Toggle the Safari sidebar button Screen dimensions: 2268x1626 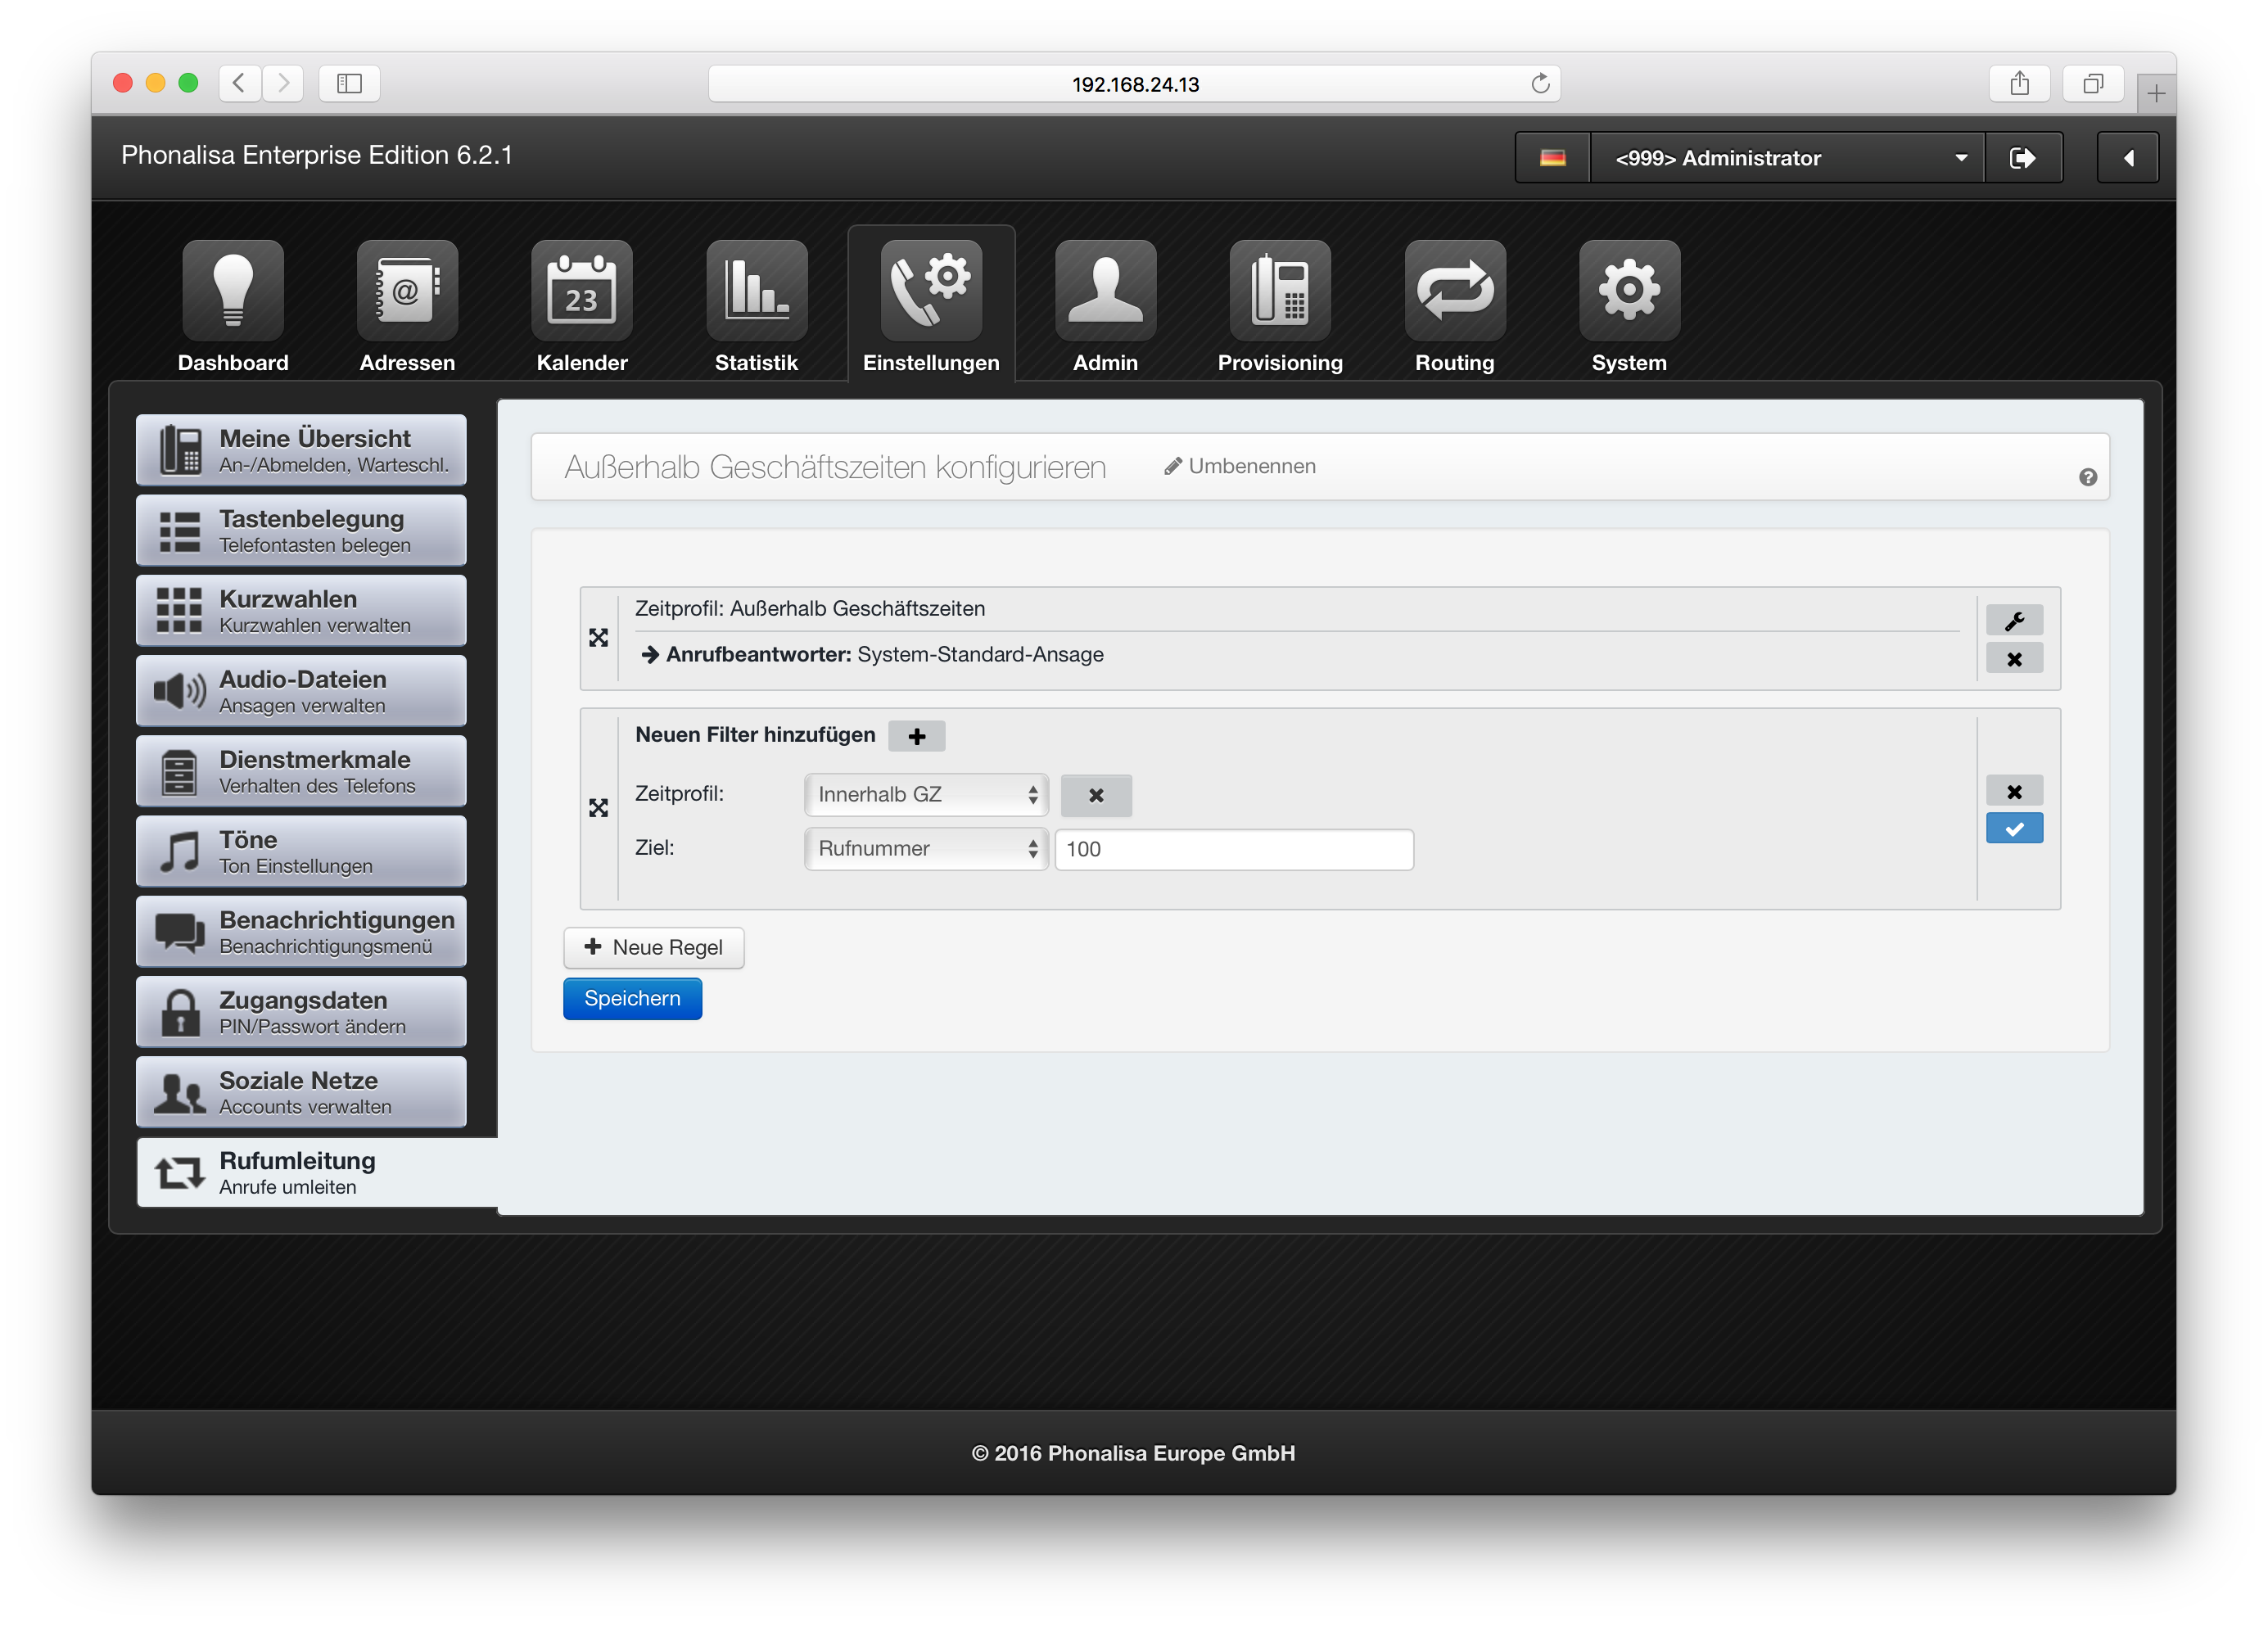[349, 84]
